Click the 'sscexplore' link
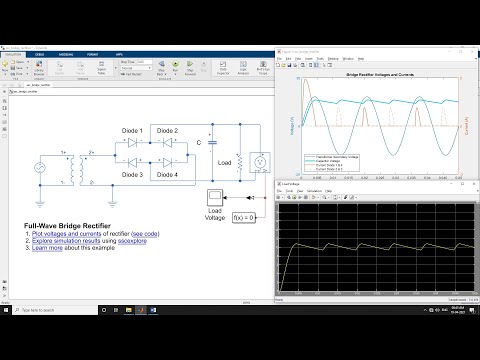 coord(132,241)
